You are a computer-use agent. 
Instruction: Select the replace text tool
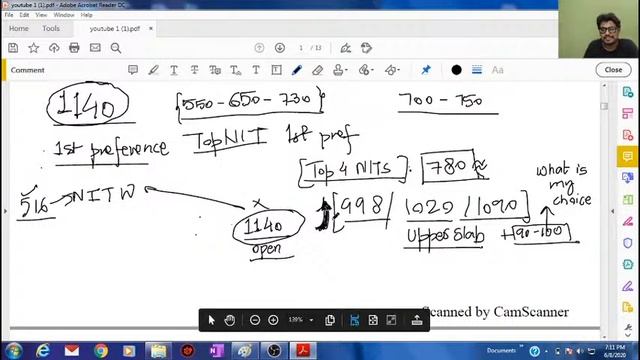pos(215,70)
